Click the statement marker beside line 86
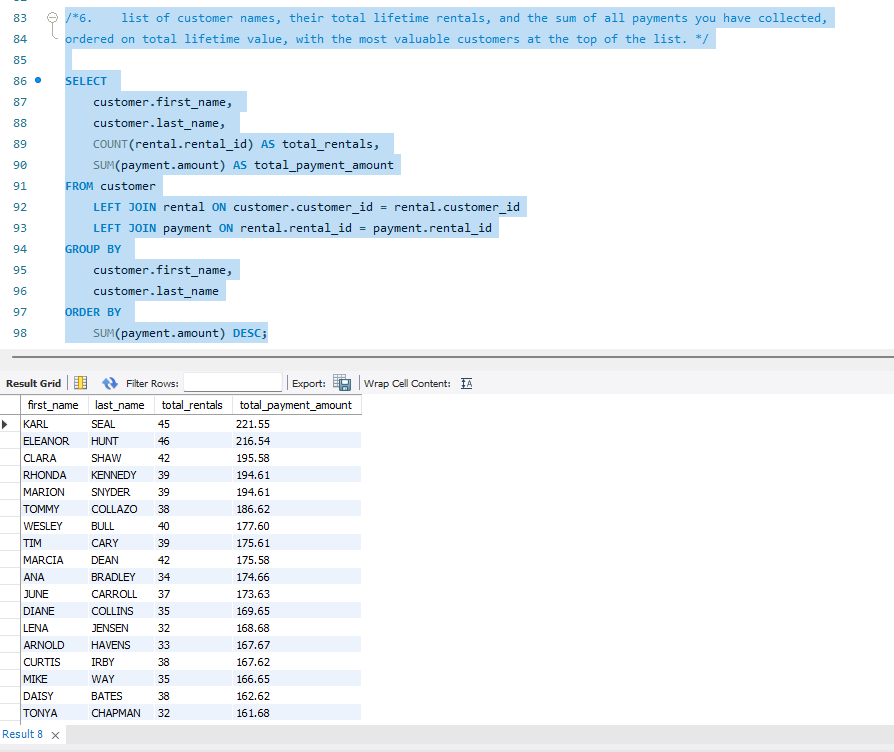This screenshot has height=752, width=894. point(38,80)
